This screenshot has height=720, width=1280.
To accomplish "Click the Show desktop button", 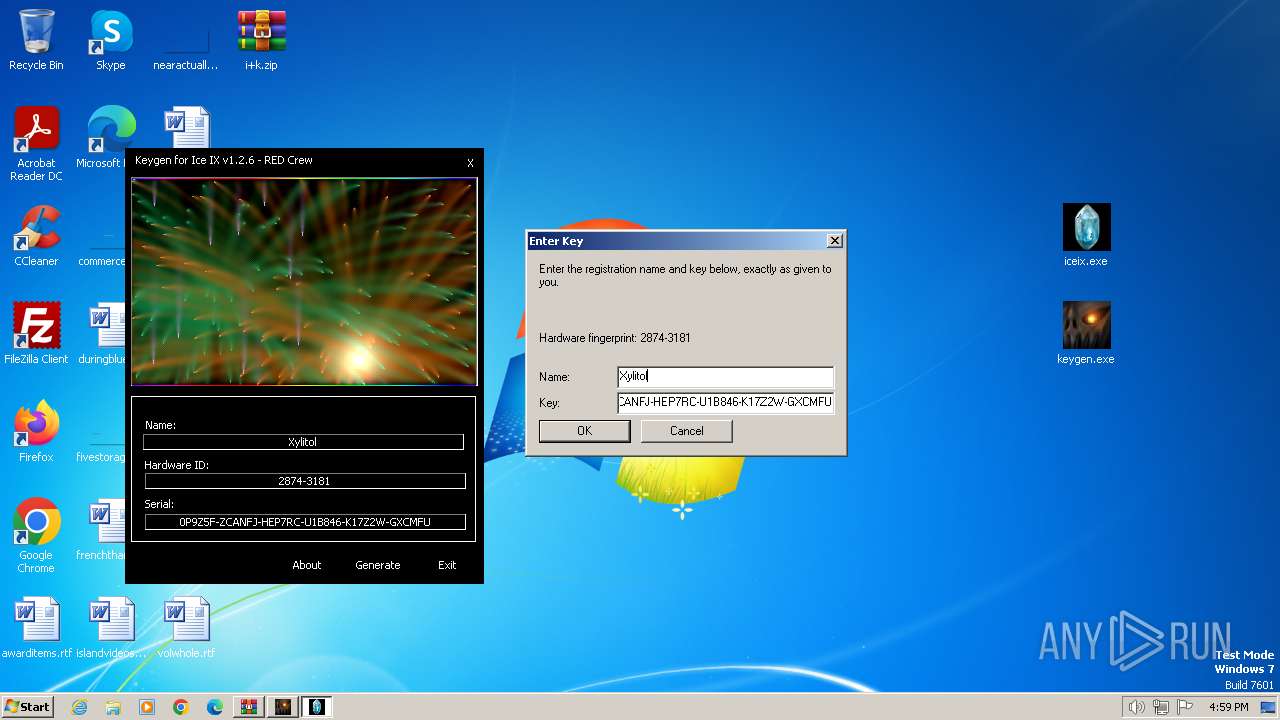I will coord(1268,707).
